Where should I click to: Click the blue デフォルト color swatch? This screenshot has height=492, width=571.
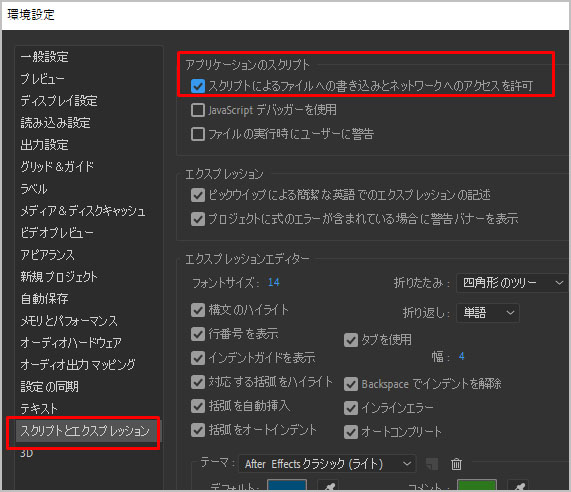pos(287,485)
